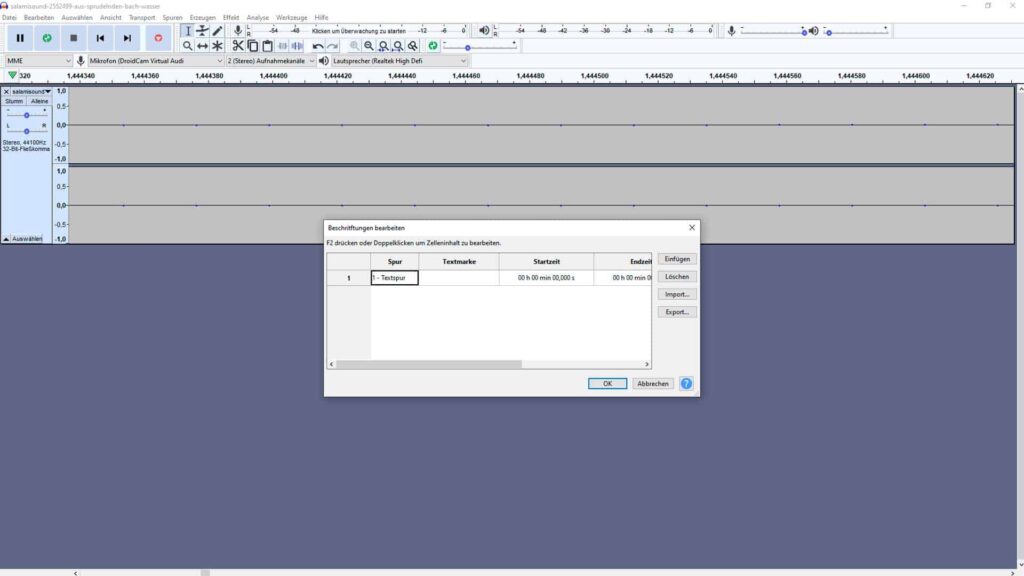Zoom in on the timeline
Screen dimensions: 1024x576
pyautogui.click(x=354, y=46)
